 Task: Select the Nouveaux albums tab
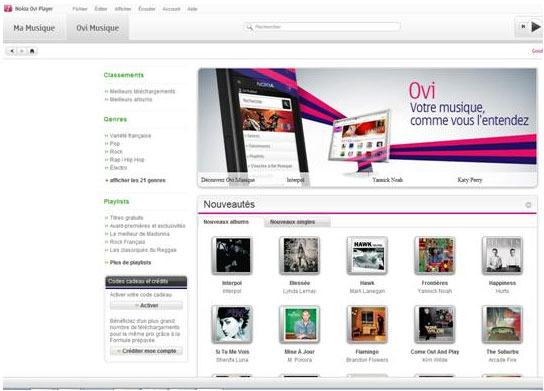[x=226, y=222]
